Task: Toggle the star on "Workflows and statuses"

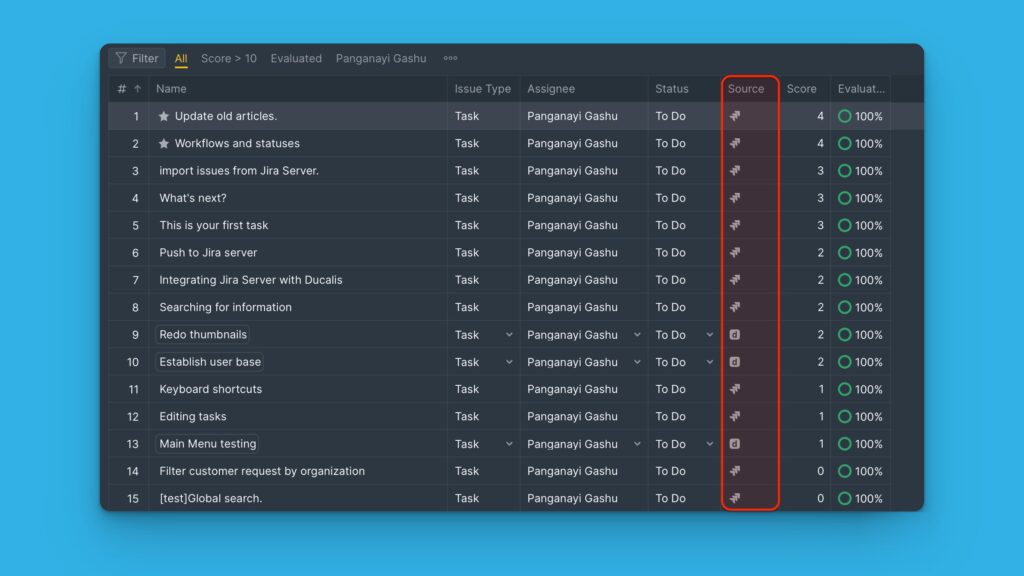Action: pos(164,143)
